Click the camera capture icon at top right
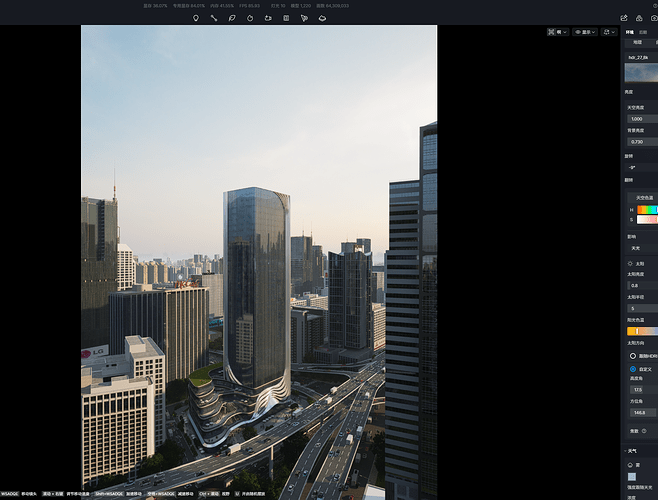The width and height of the screenshot is (658, 500). [x=654, y=18]
